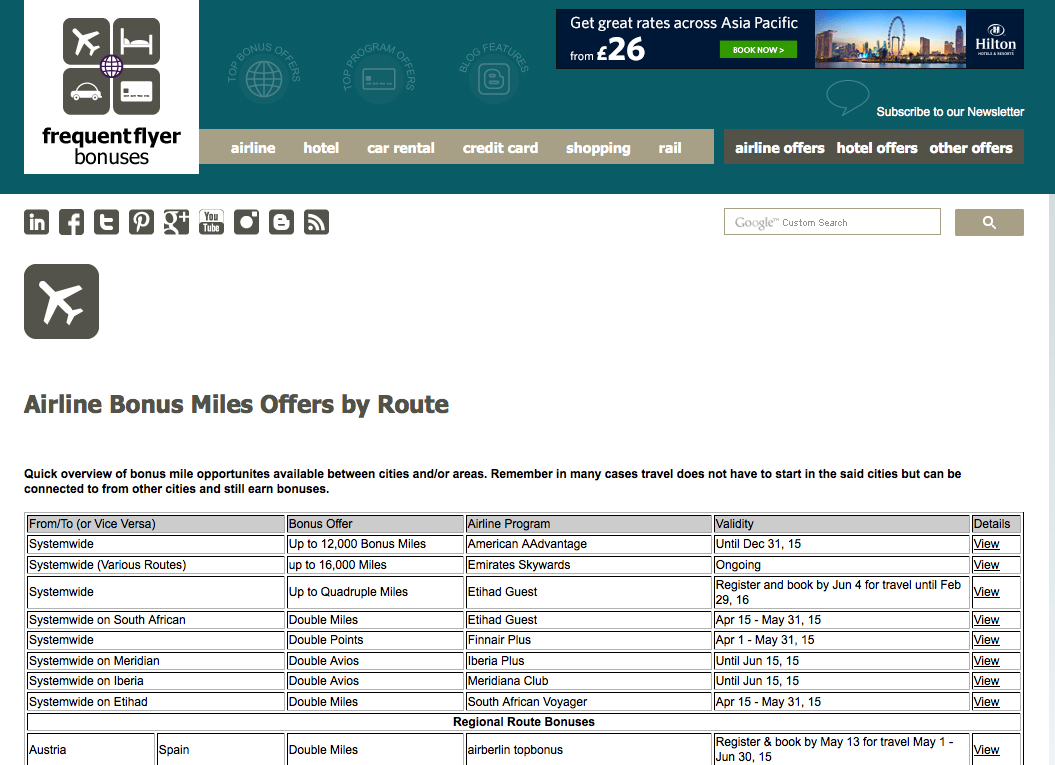View details for South African Voyager offer
The width and height of the screenshot is (1055, 765).
tap(986, 702)
